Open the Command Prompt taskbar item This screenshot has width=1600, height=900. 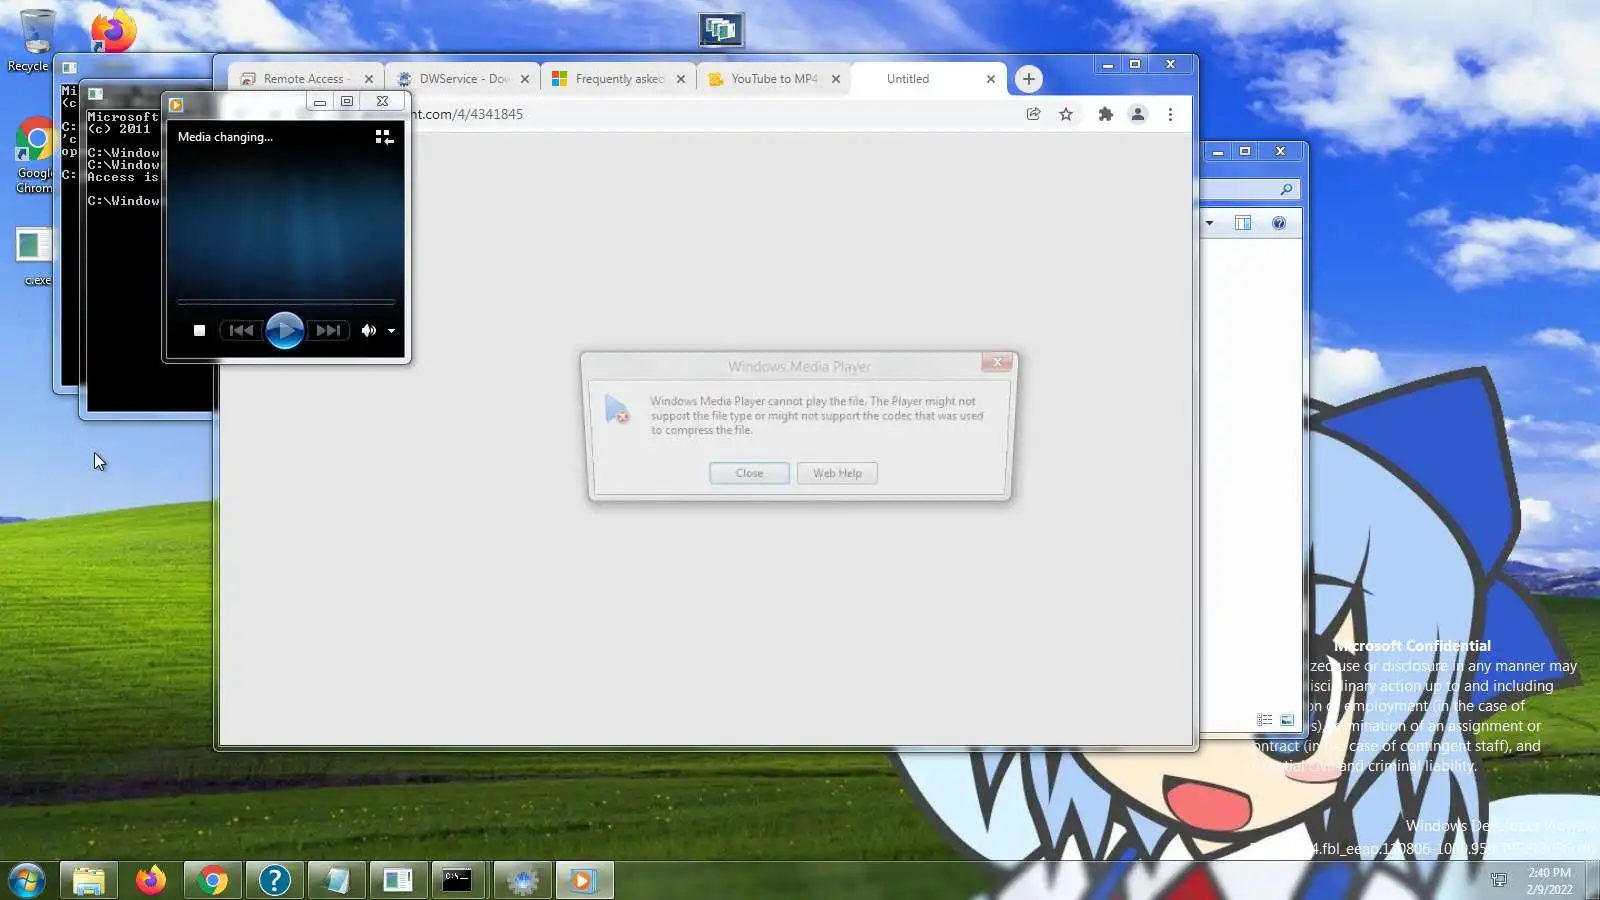click(x=458, y=880)
